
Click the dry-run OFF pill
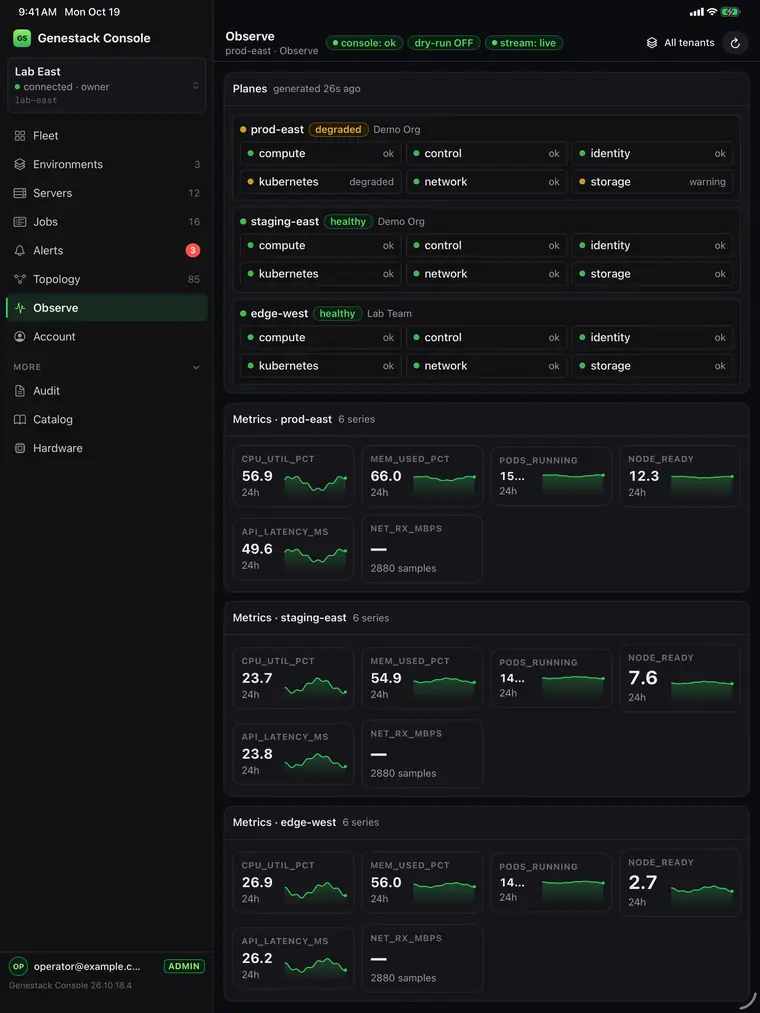coord(444,43)
